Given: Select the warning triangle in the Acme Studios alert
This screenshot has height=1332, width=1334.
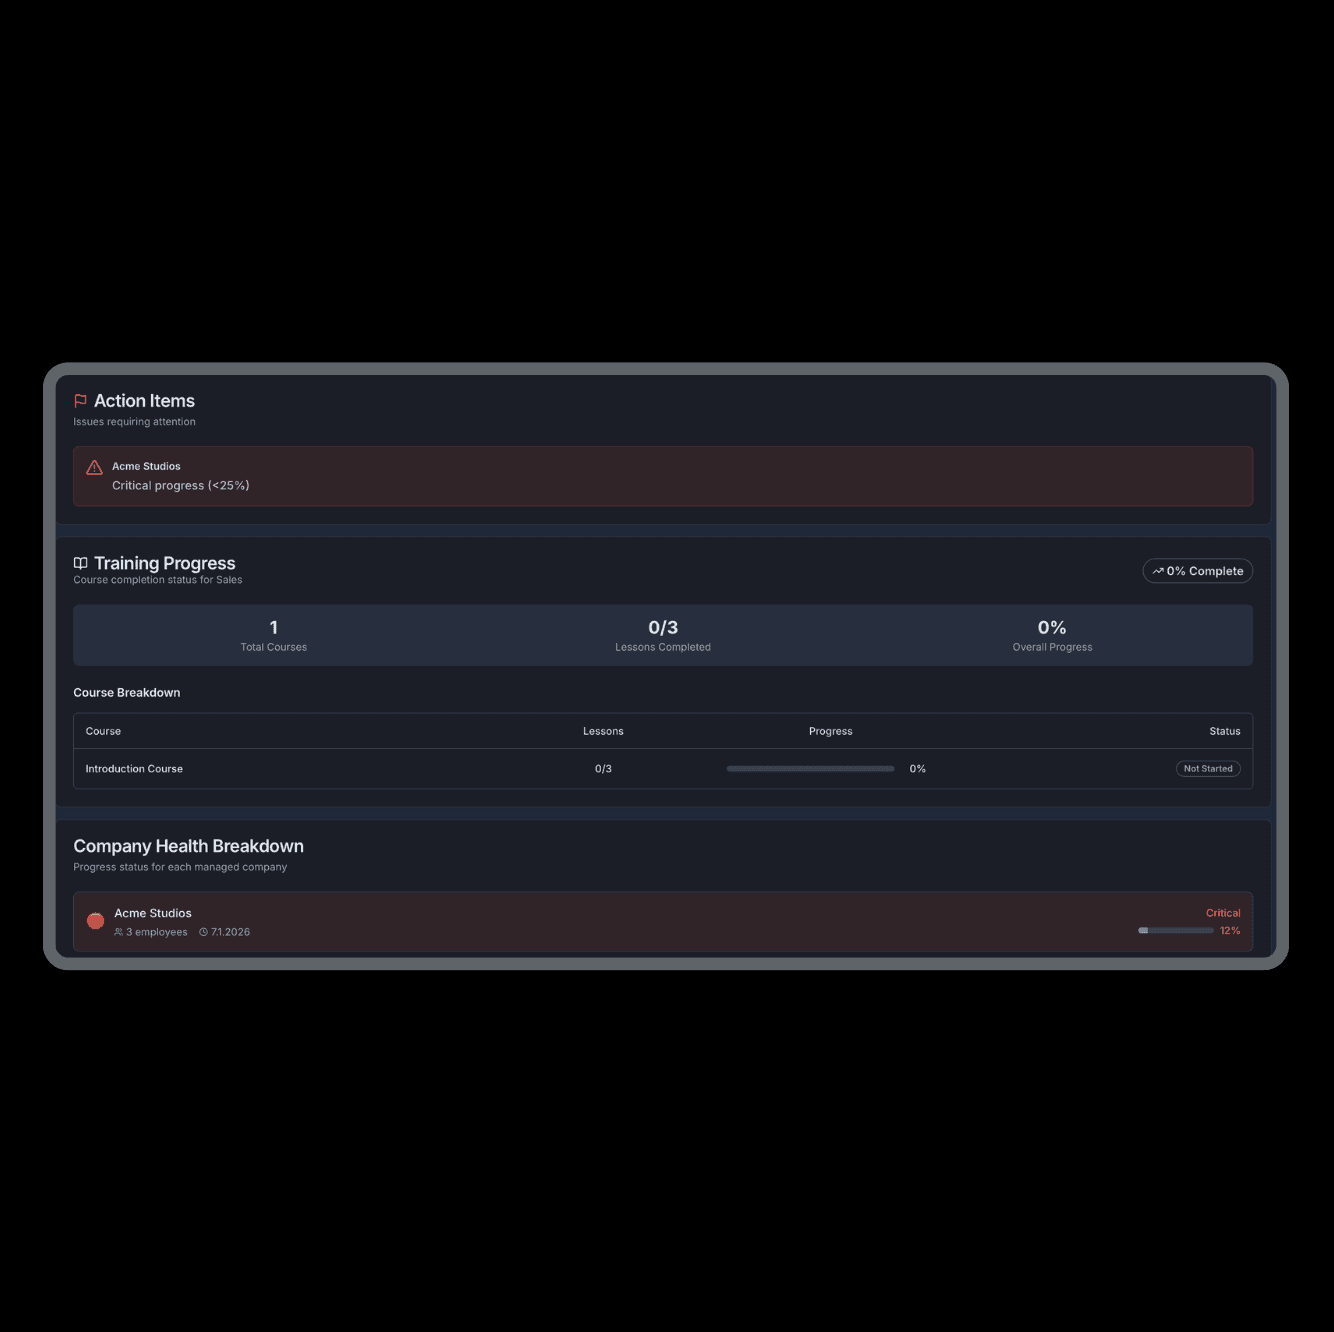Looking at the screenshot, I should click(94, 467).
